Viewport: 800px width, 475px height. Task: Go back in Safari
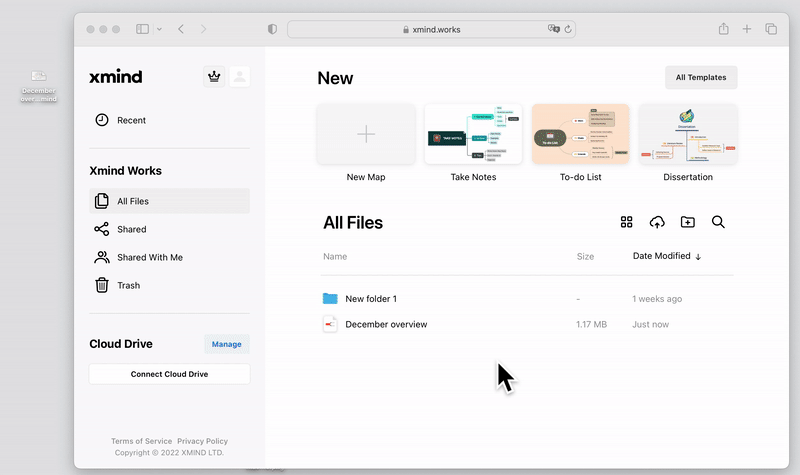click(181, 29)
